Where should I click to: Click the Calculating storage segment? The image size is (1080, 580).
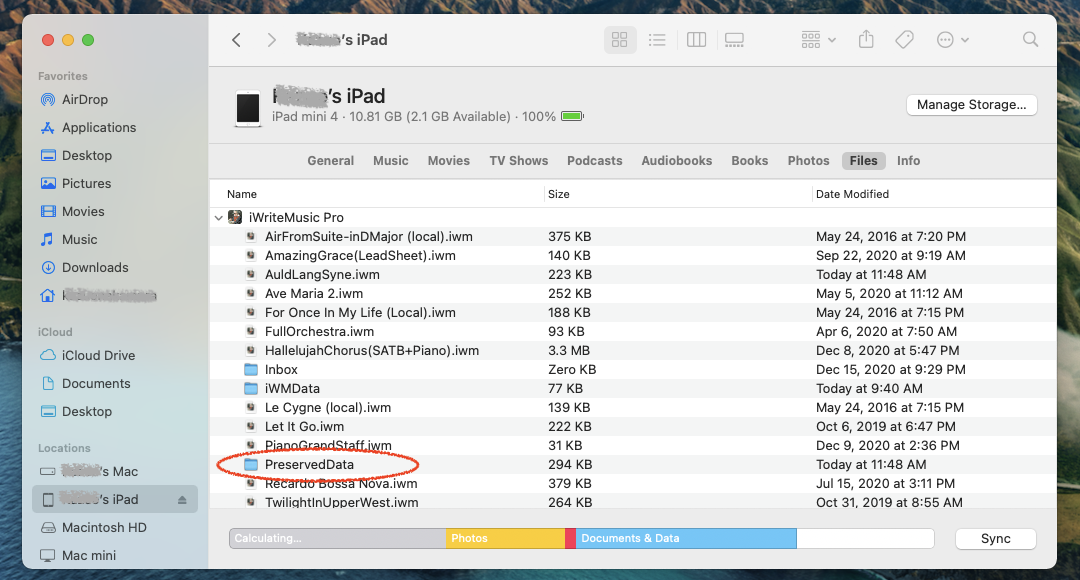pos(338,539)
